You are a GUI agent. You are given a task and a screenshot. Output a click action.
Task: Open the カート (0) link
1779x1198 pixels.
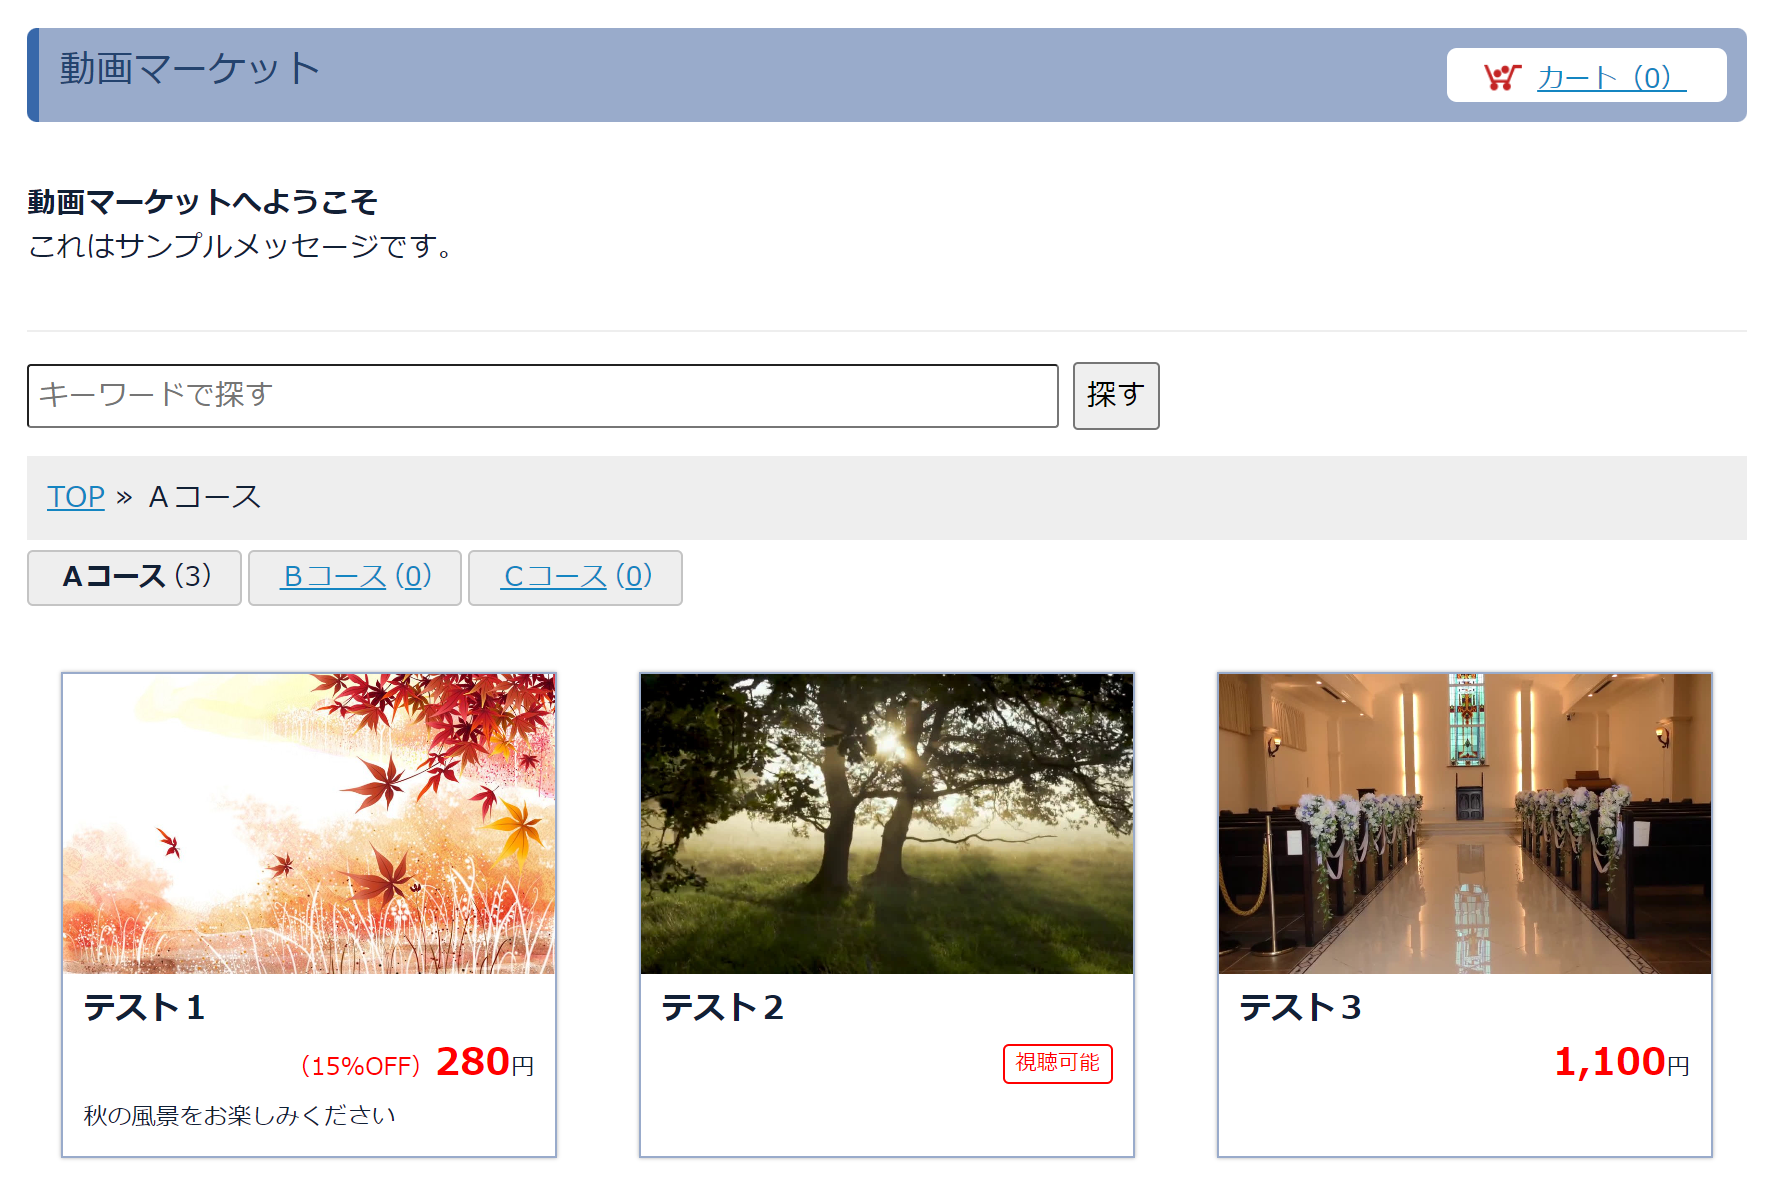point(1611,77)
